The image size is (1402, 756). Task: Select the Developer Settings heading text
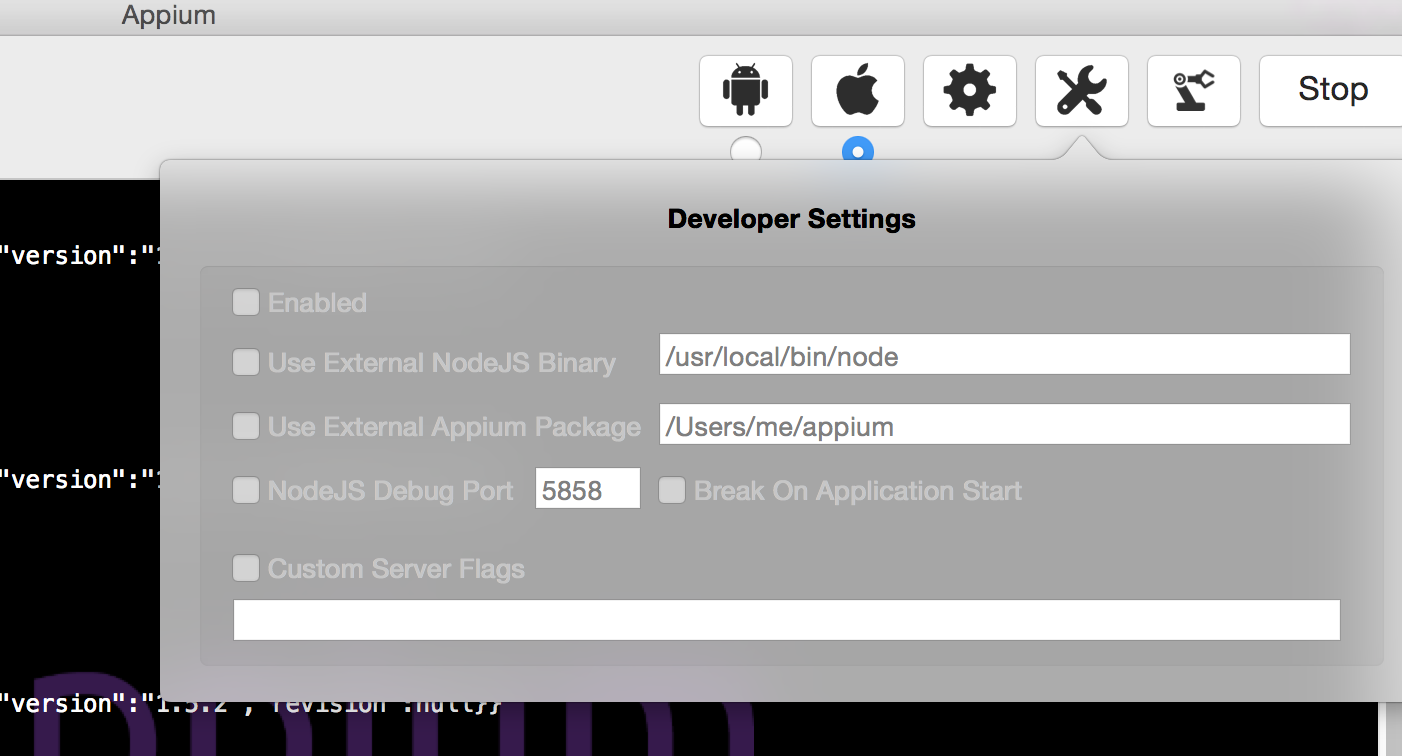coord(792,218)
